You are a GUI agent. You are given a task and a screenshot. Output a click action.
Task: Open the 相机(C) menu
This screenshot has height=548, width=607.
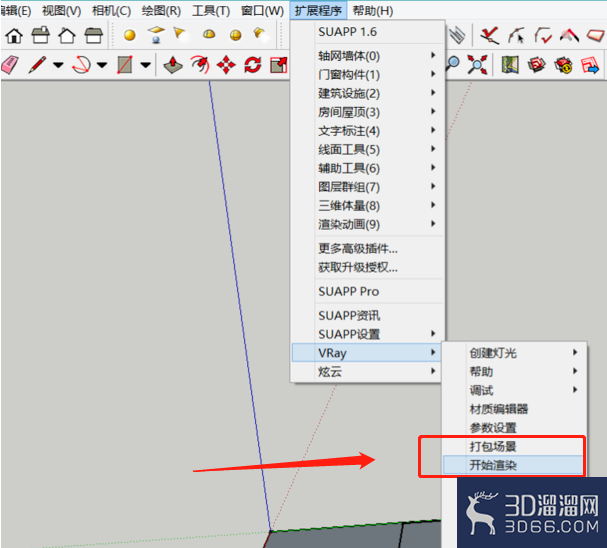(111, 10)
